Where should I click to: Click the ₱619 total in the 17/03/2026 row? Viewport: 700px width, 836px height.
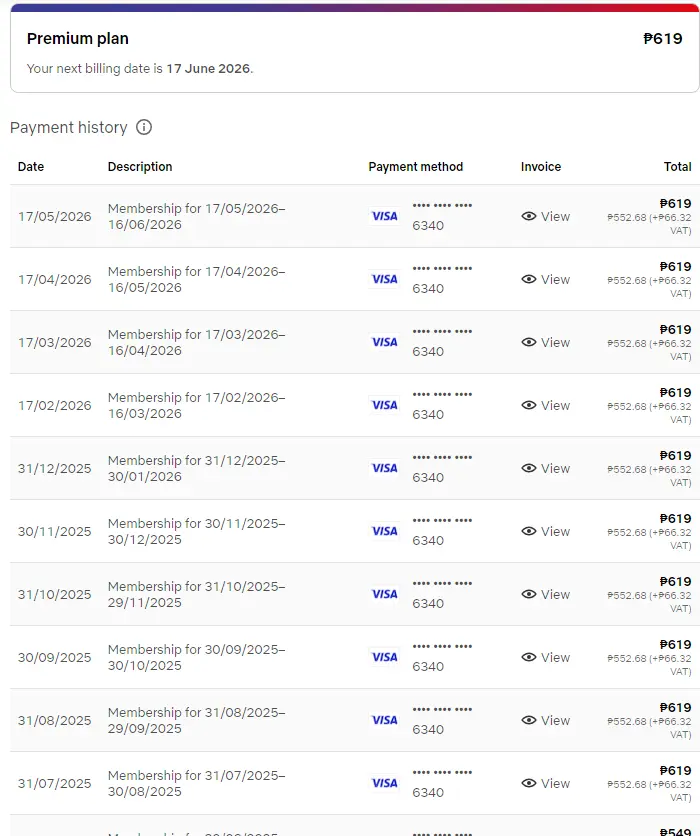click(x=675, y=329)
